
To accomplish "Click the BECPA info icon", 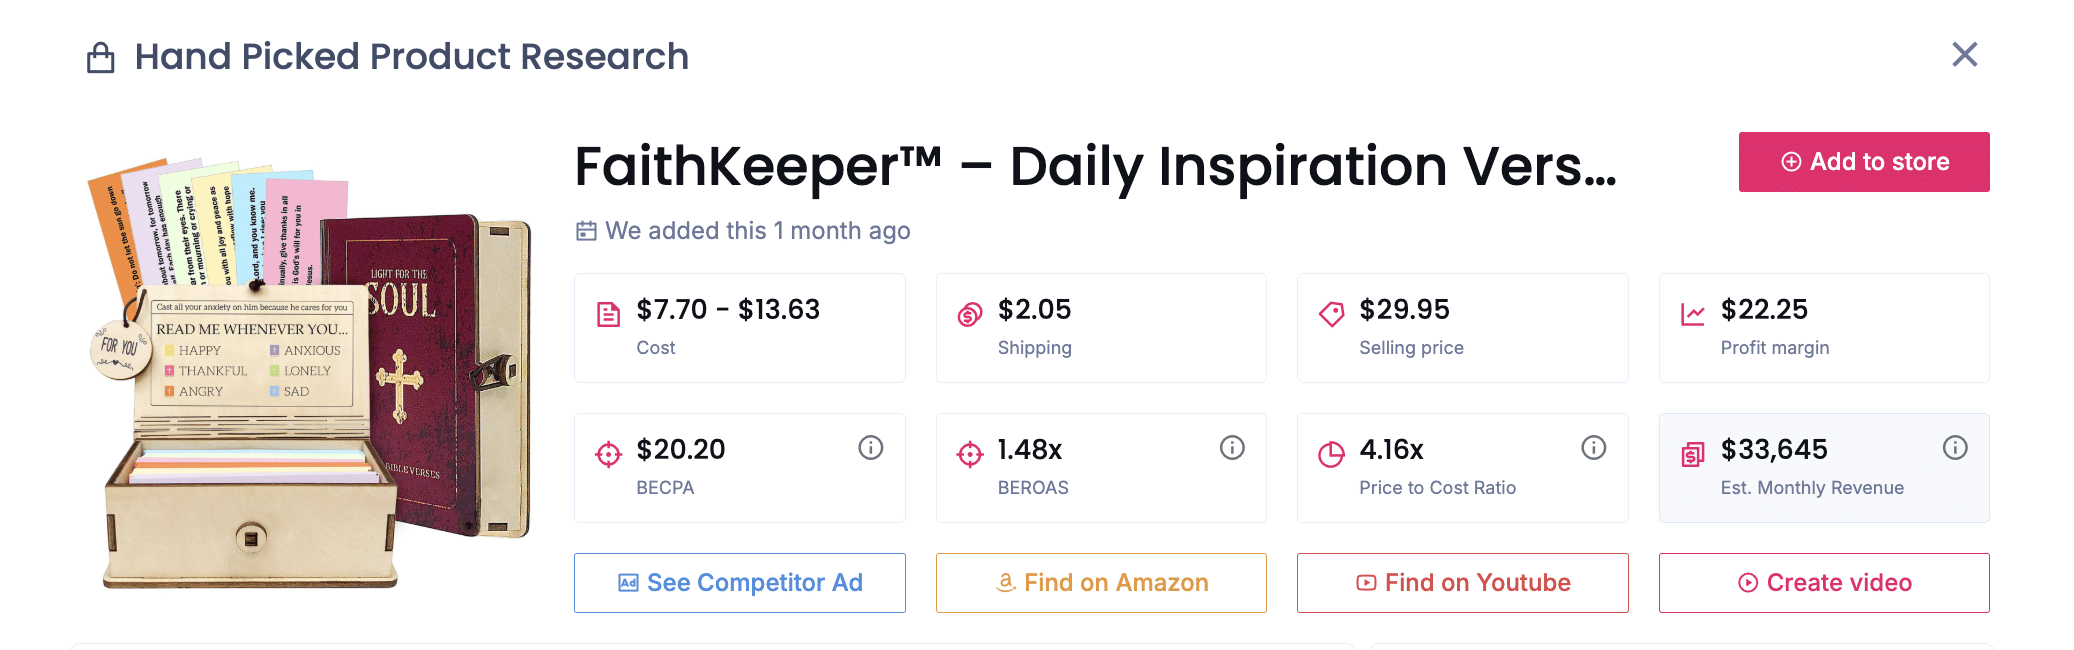I will click(871, 448).
